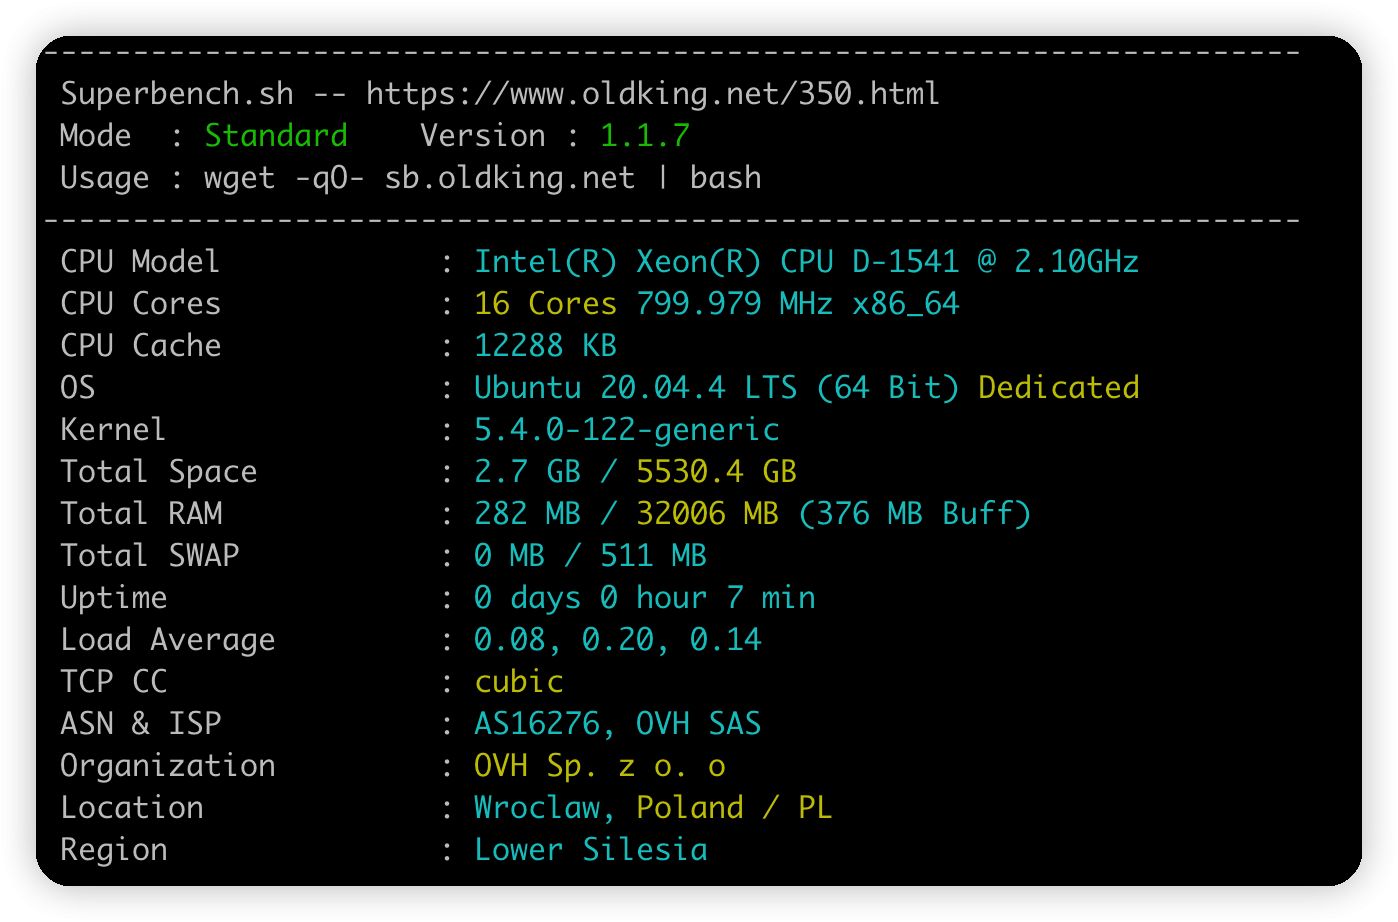Click the 12288 KB cache value
The width and height of the screenshot is (1398, 922).
click(545, 346)
